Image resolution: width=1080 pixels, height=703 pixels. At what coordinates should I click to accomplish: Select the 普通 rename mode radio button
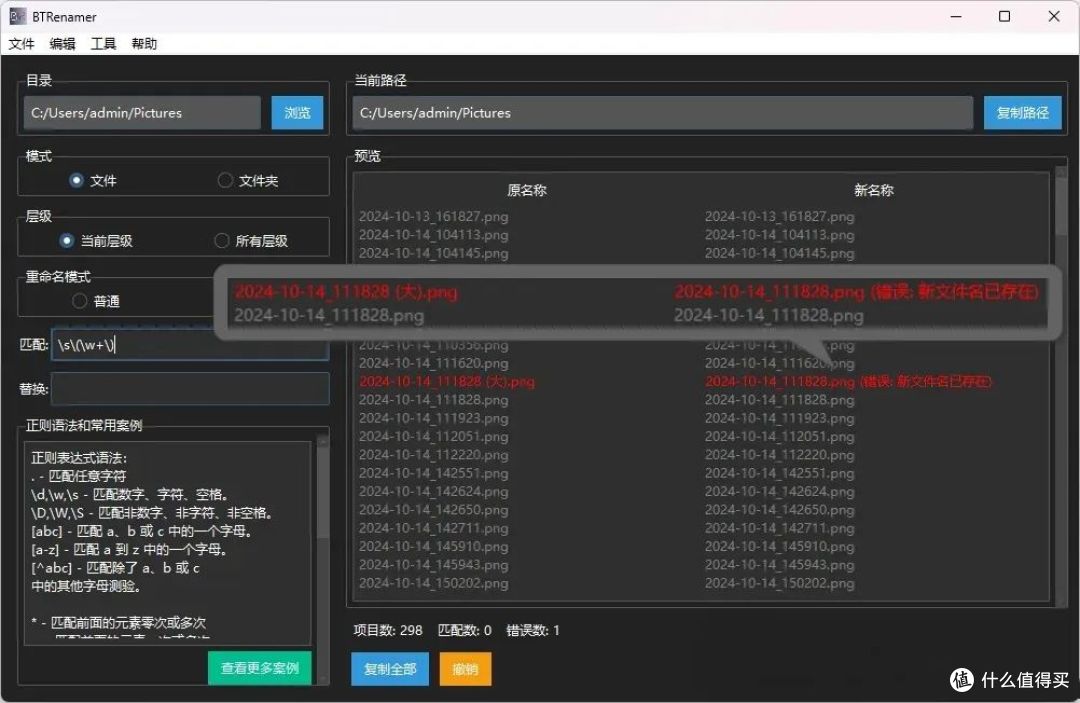pyautogui.click(x=80, y=302)
